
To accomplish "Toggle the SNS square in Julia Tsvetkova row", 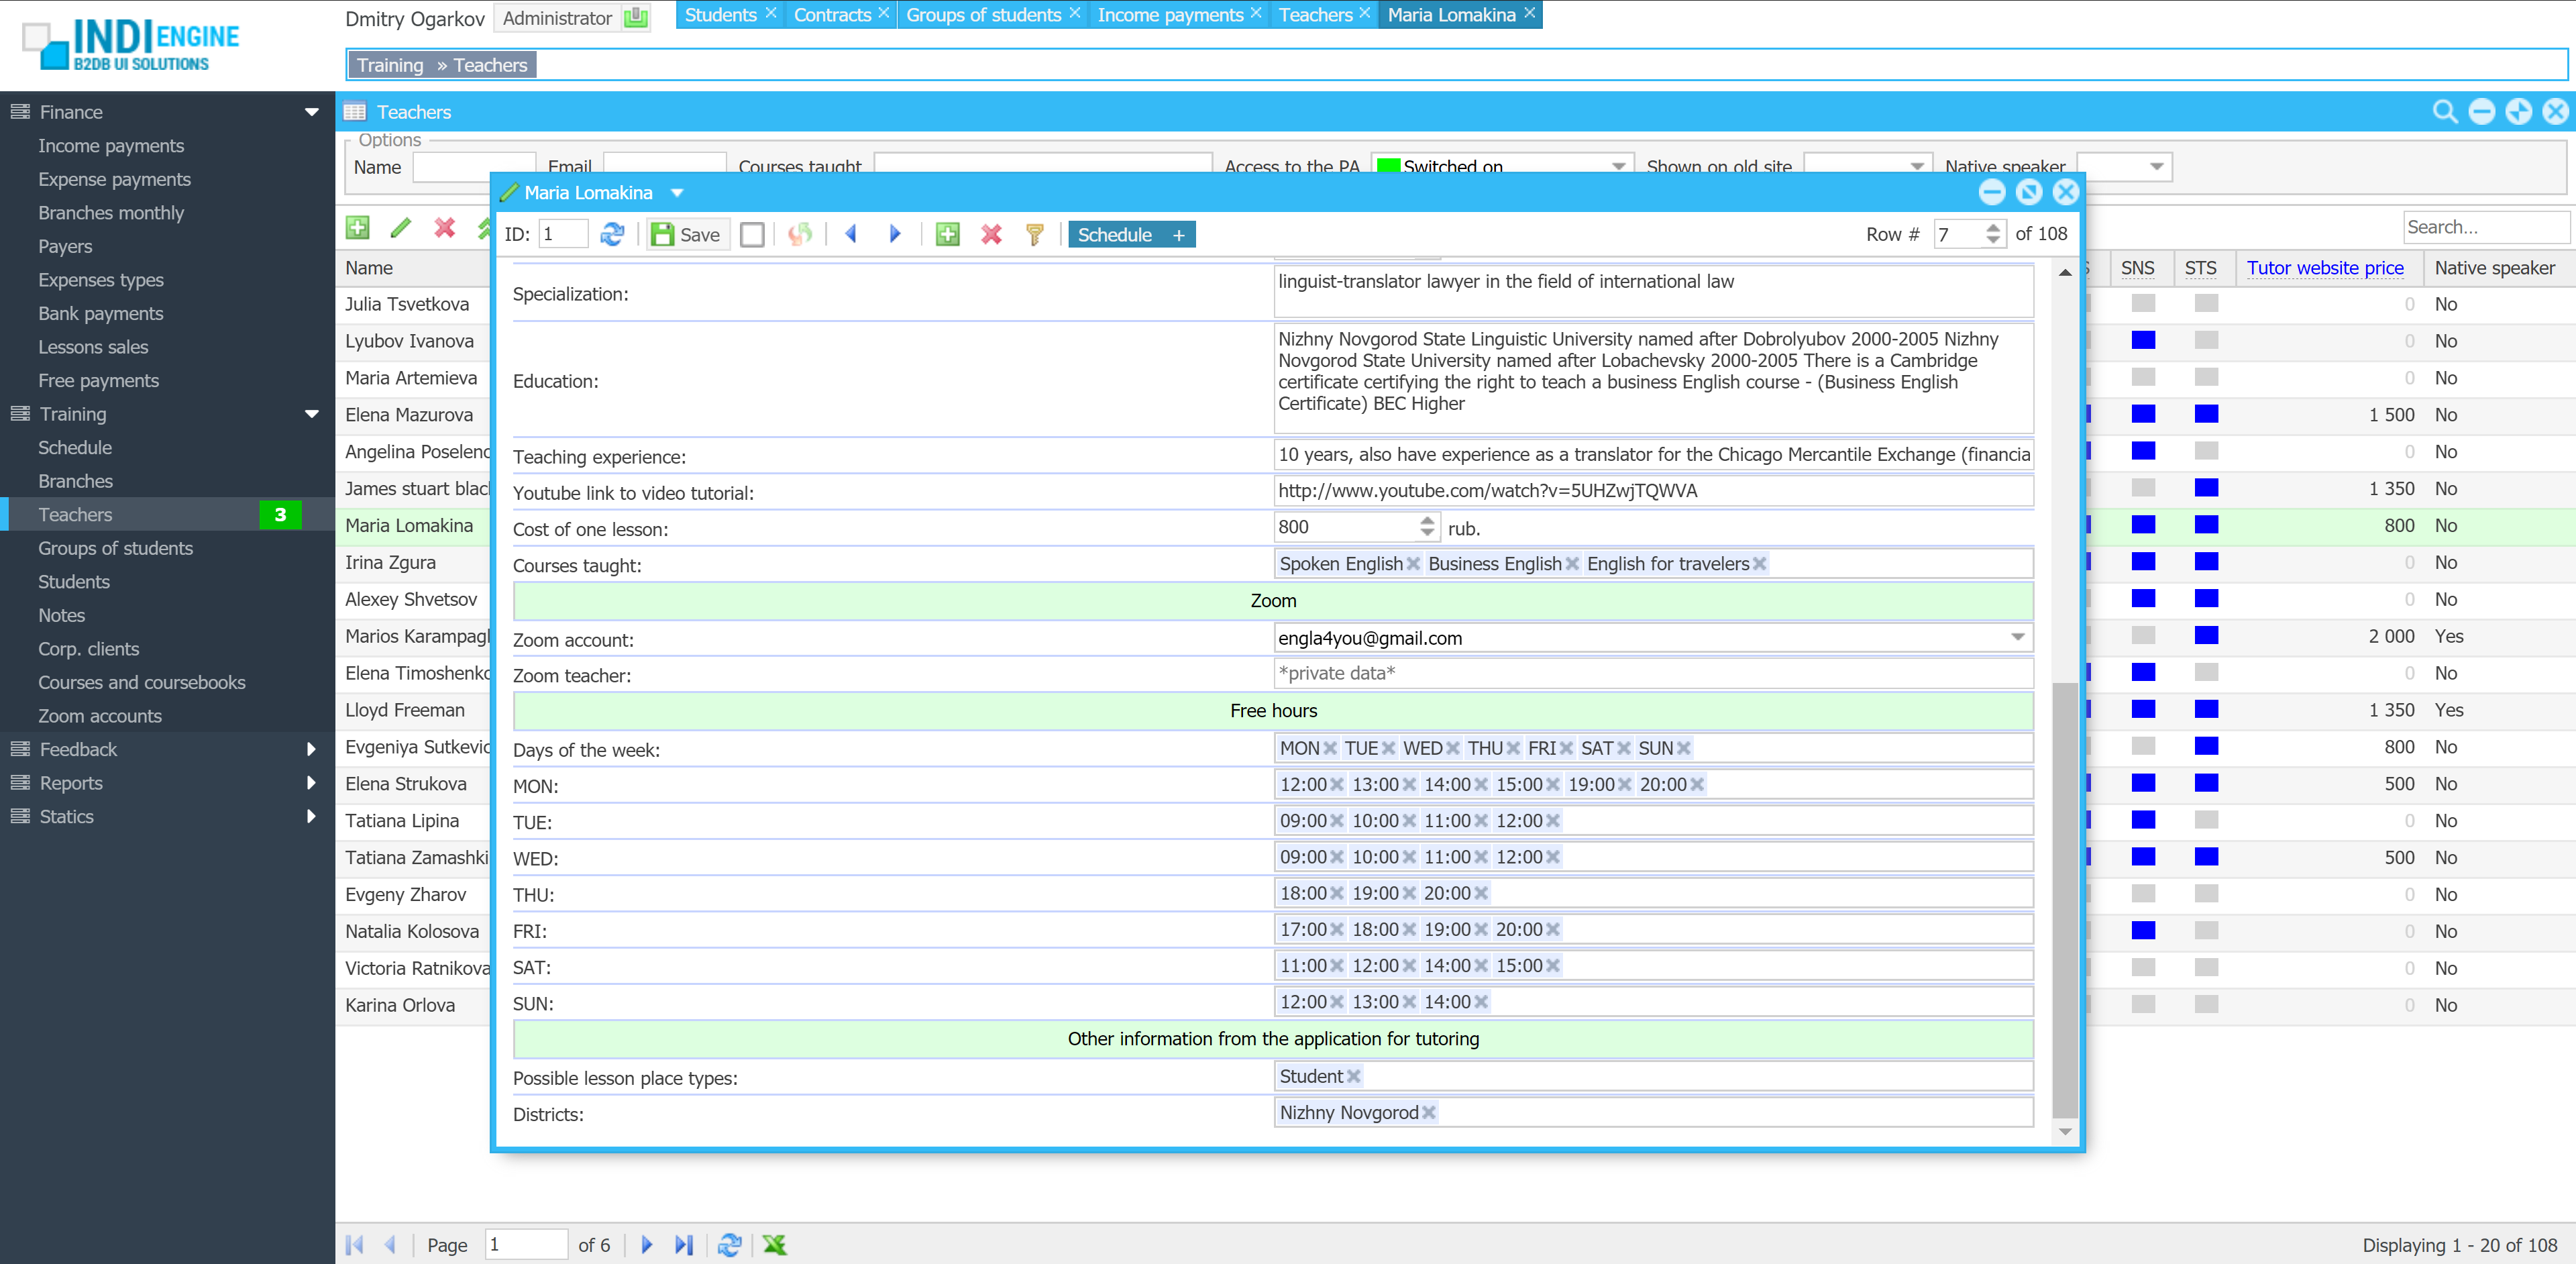I will pos(2142,303).
